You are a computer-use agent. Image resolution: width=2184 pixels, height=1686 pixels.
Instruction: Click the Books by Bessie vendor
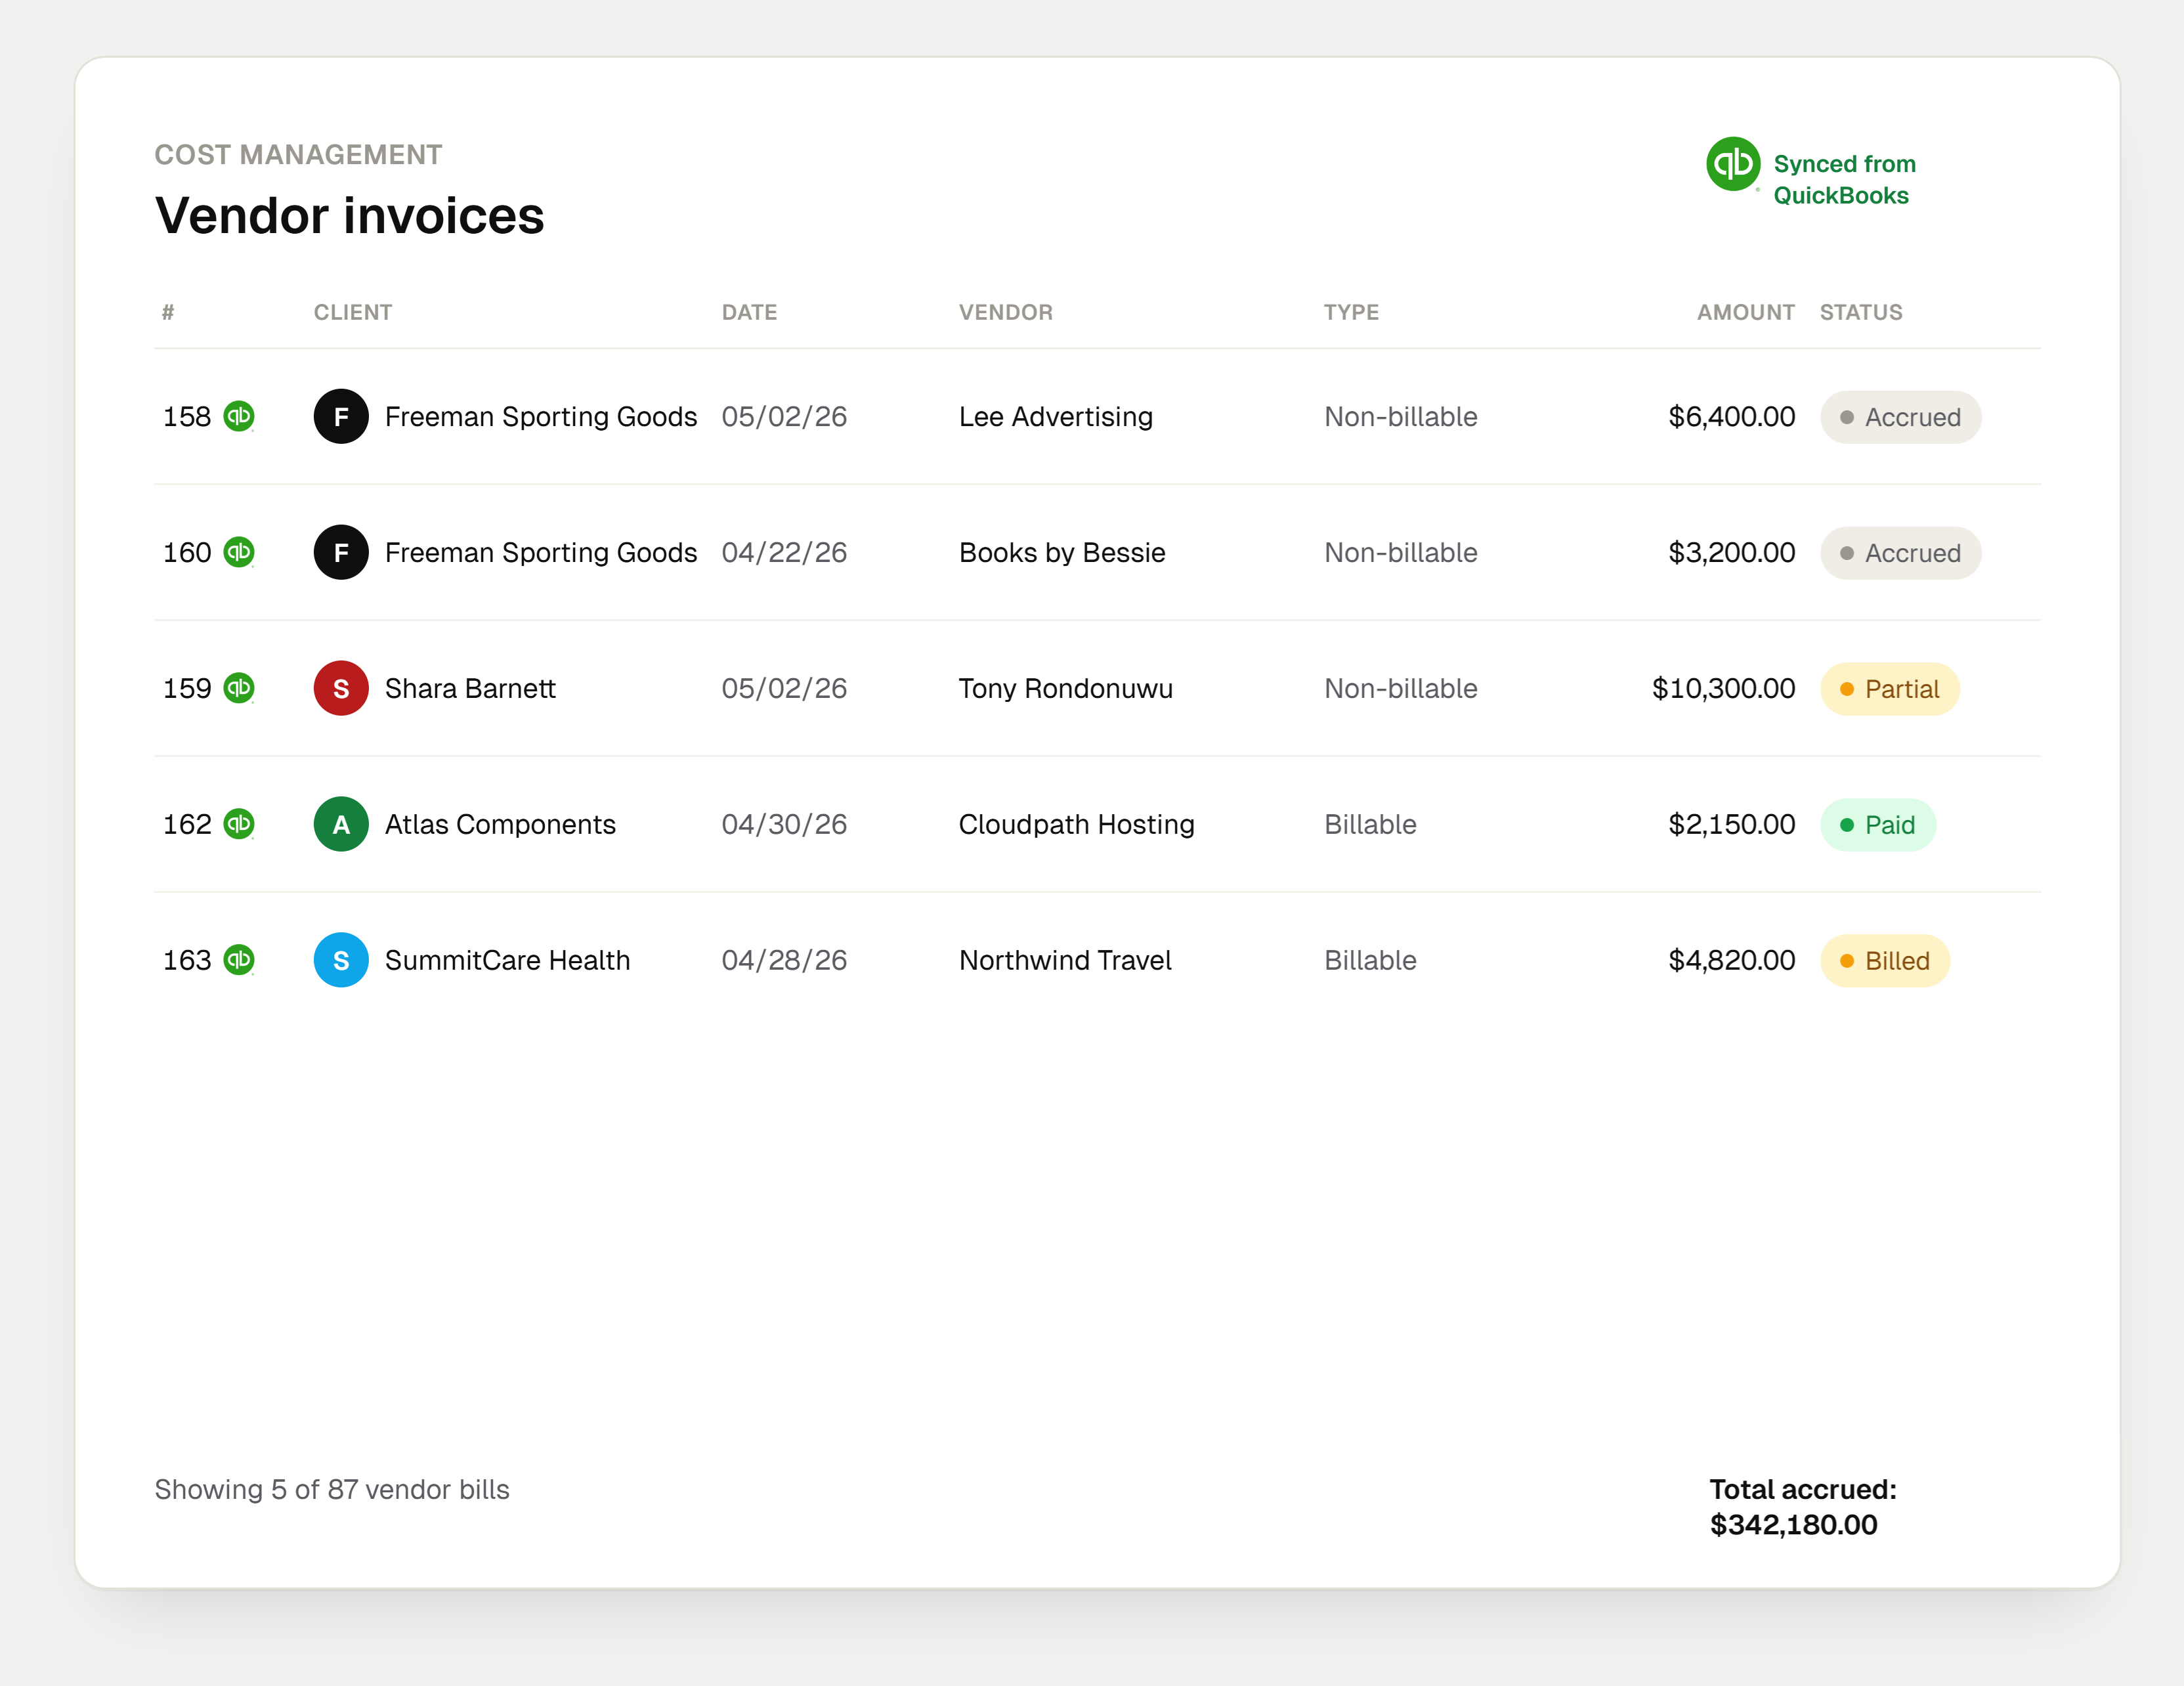[x=1062, y=552]
